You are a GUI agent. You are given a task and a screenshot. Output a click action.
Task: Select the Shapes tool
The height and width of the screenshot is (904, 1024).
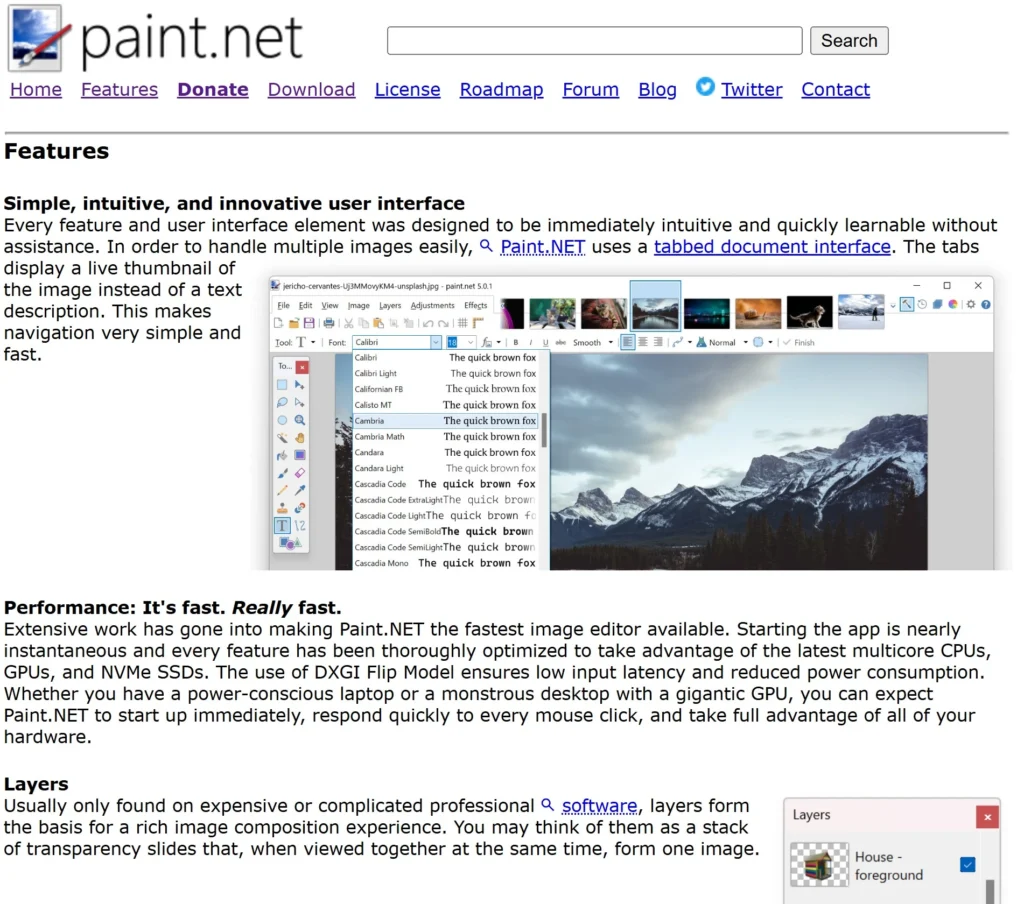point(290,543)
